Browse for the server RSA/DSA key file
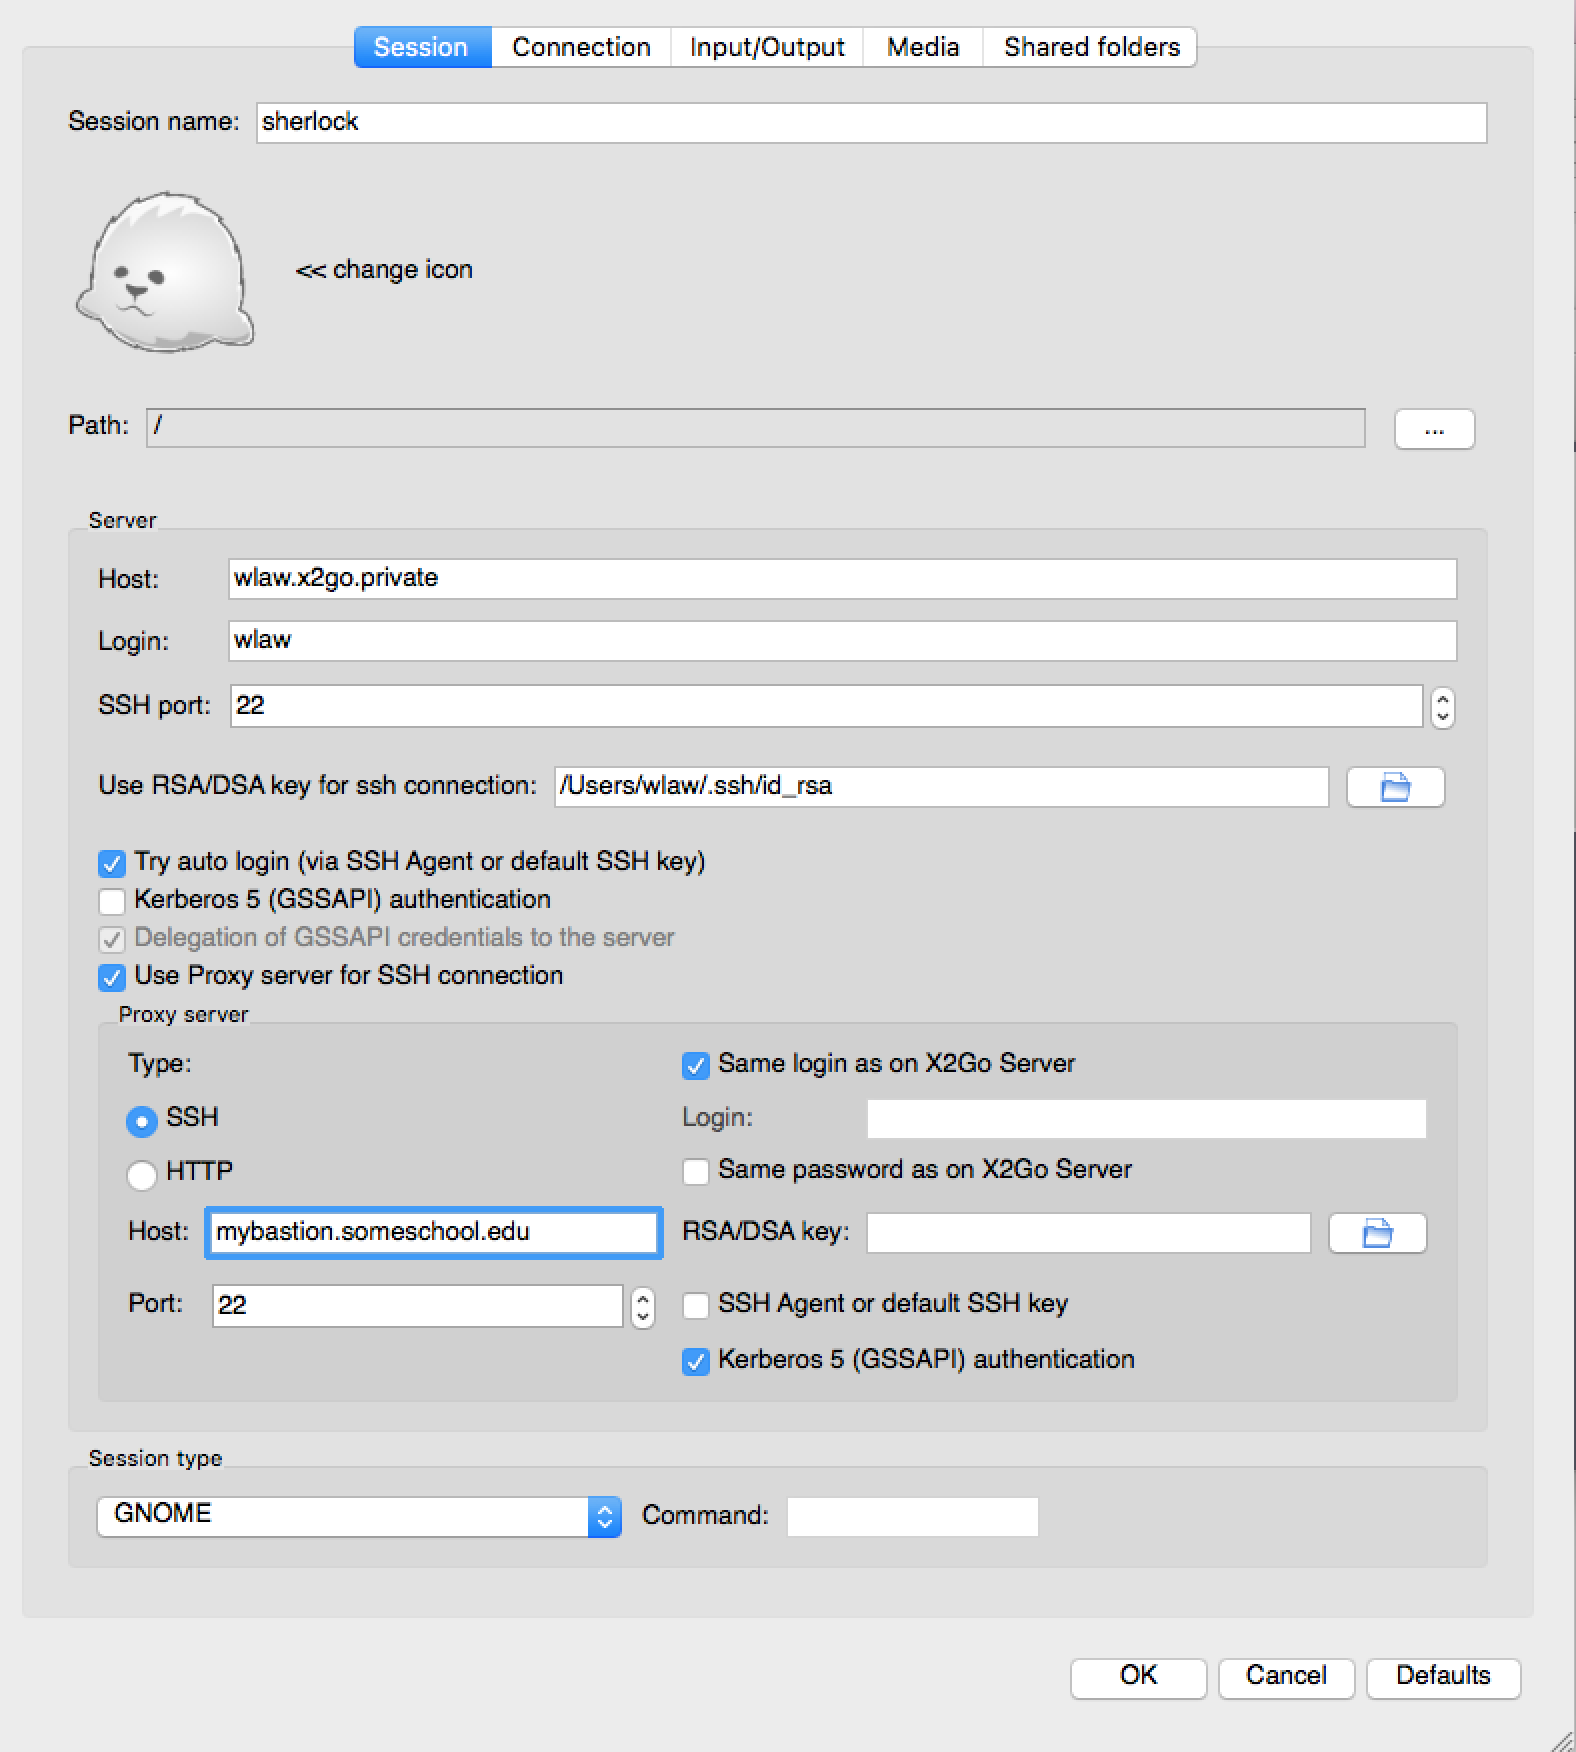 click(1395, 787)
